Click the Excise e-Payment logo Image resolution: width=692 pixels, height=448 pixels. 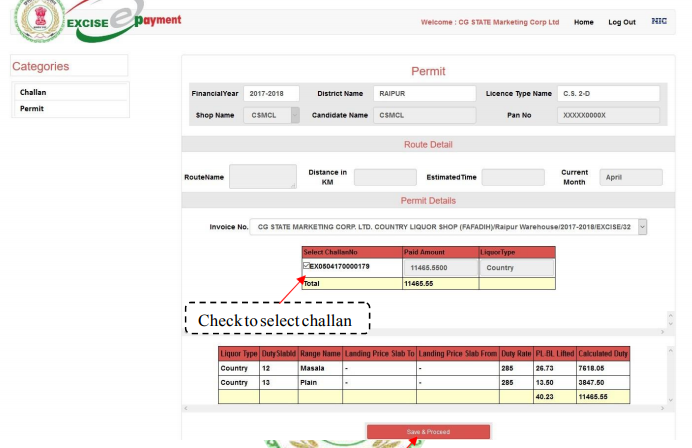pos(120,21)
